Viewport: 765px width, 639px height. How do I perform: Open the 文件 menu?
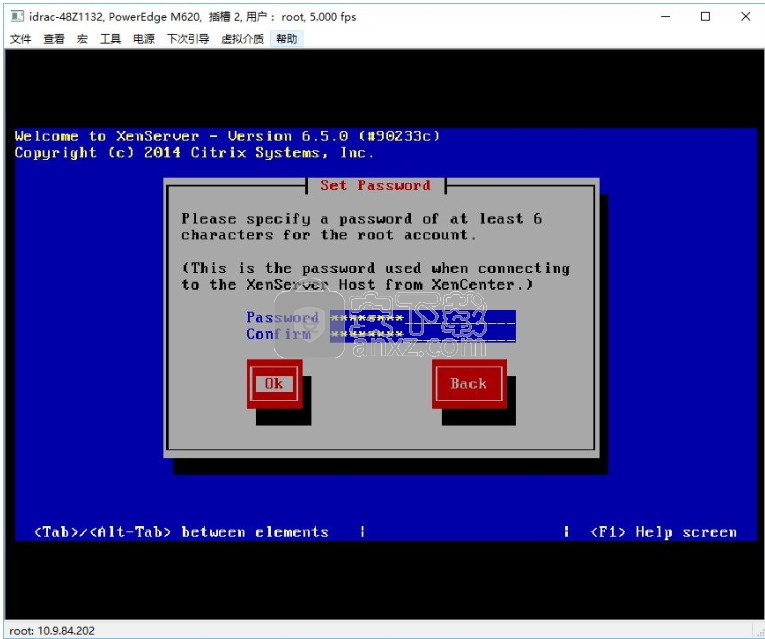click(20, 39)
